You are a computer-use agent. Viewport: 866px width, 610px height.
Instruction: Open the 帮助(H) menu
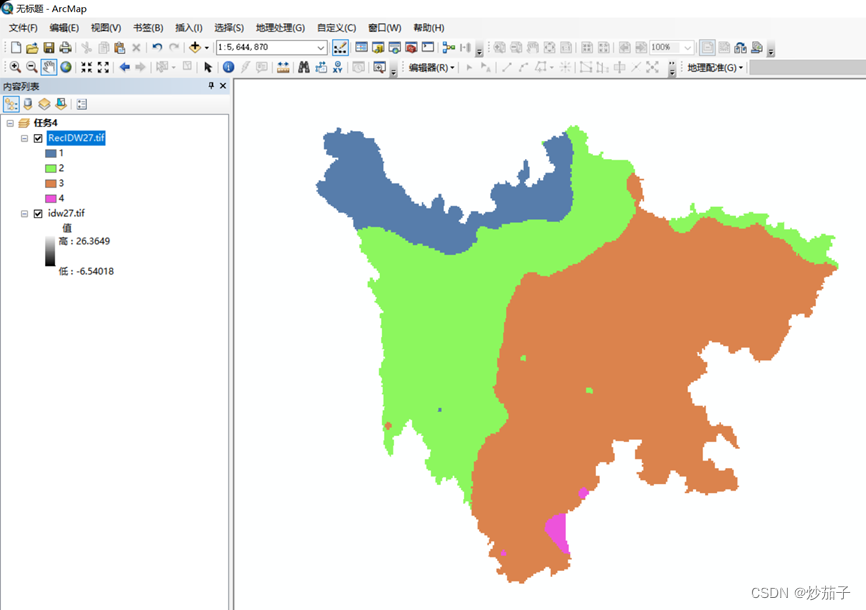click(429, 28)
